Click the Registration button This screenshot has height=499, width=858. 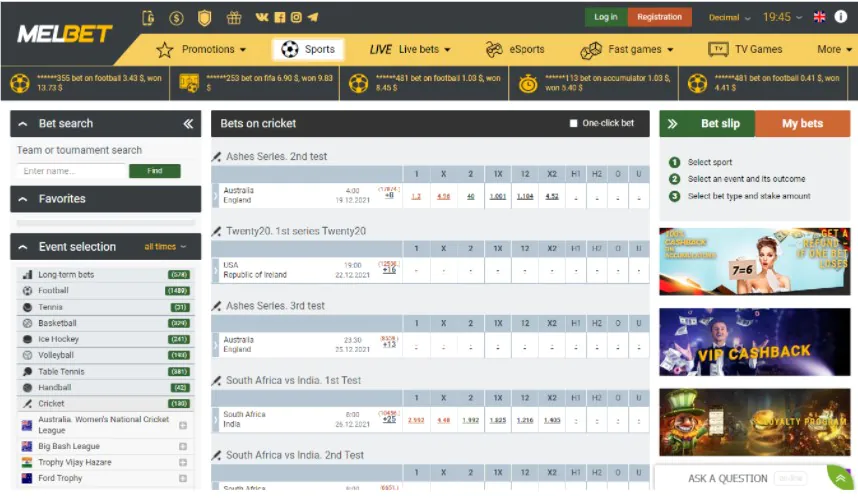[x=659, y=17]
